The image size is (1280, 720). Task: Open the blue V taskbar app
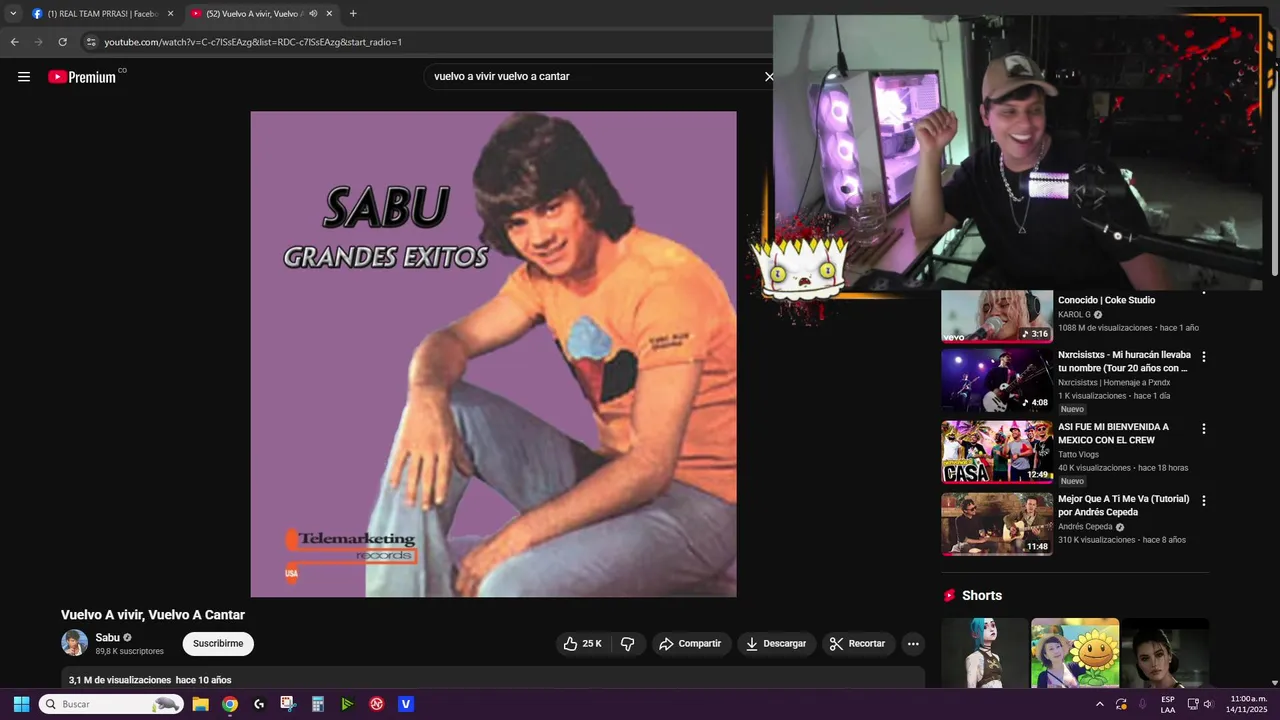pos(406,704)
